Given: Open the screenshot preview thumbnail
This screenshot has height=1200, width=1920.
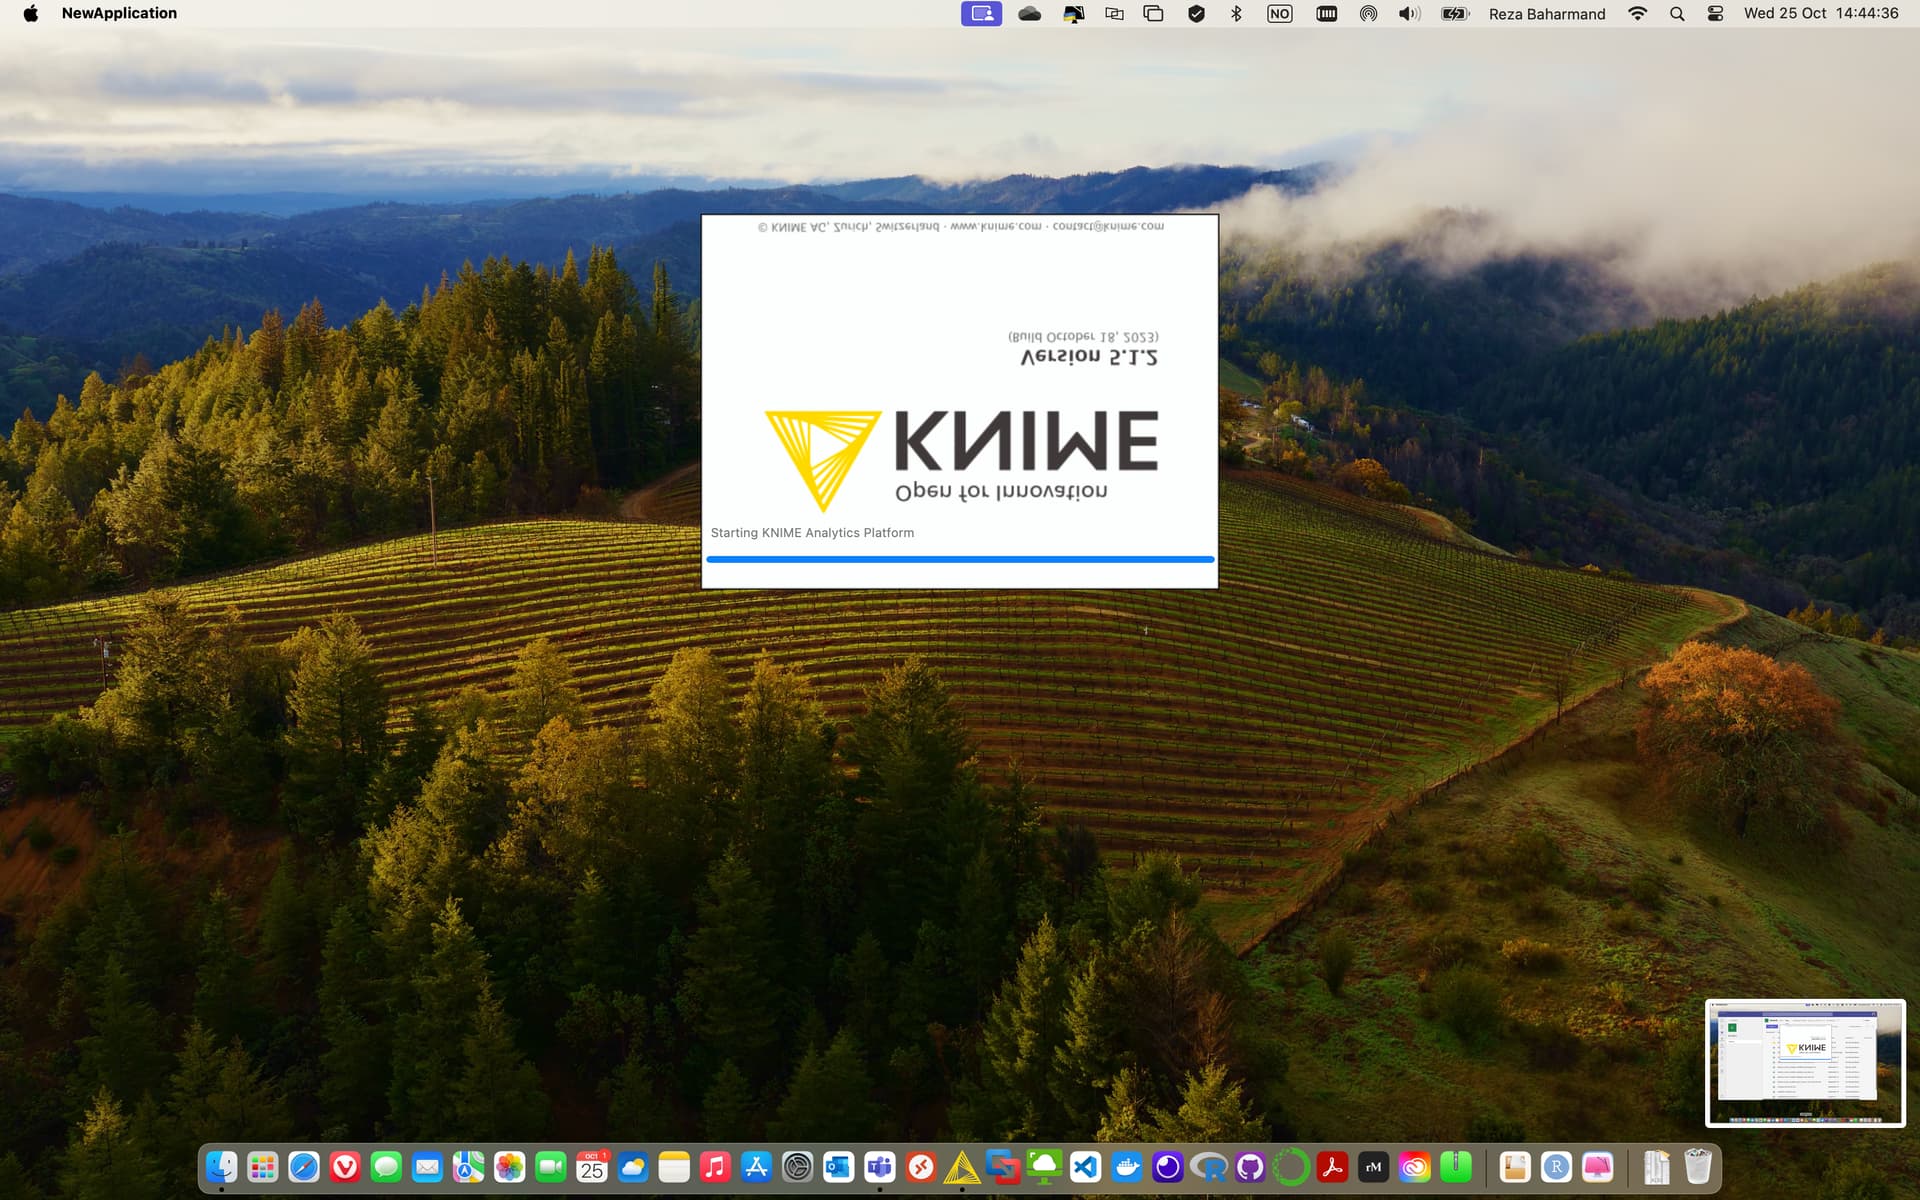Looking at the screenshot, I should tap(1805, 1063).
